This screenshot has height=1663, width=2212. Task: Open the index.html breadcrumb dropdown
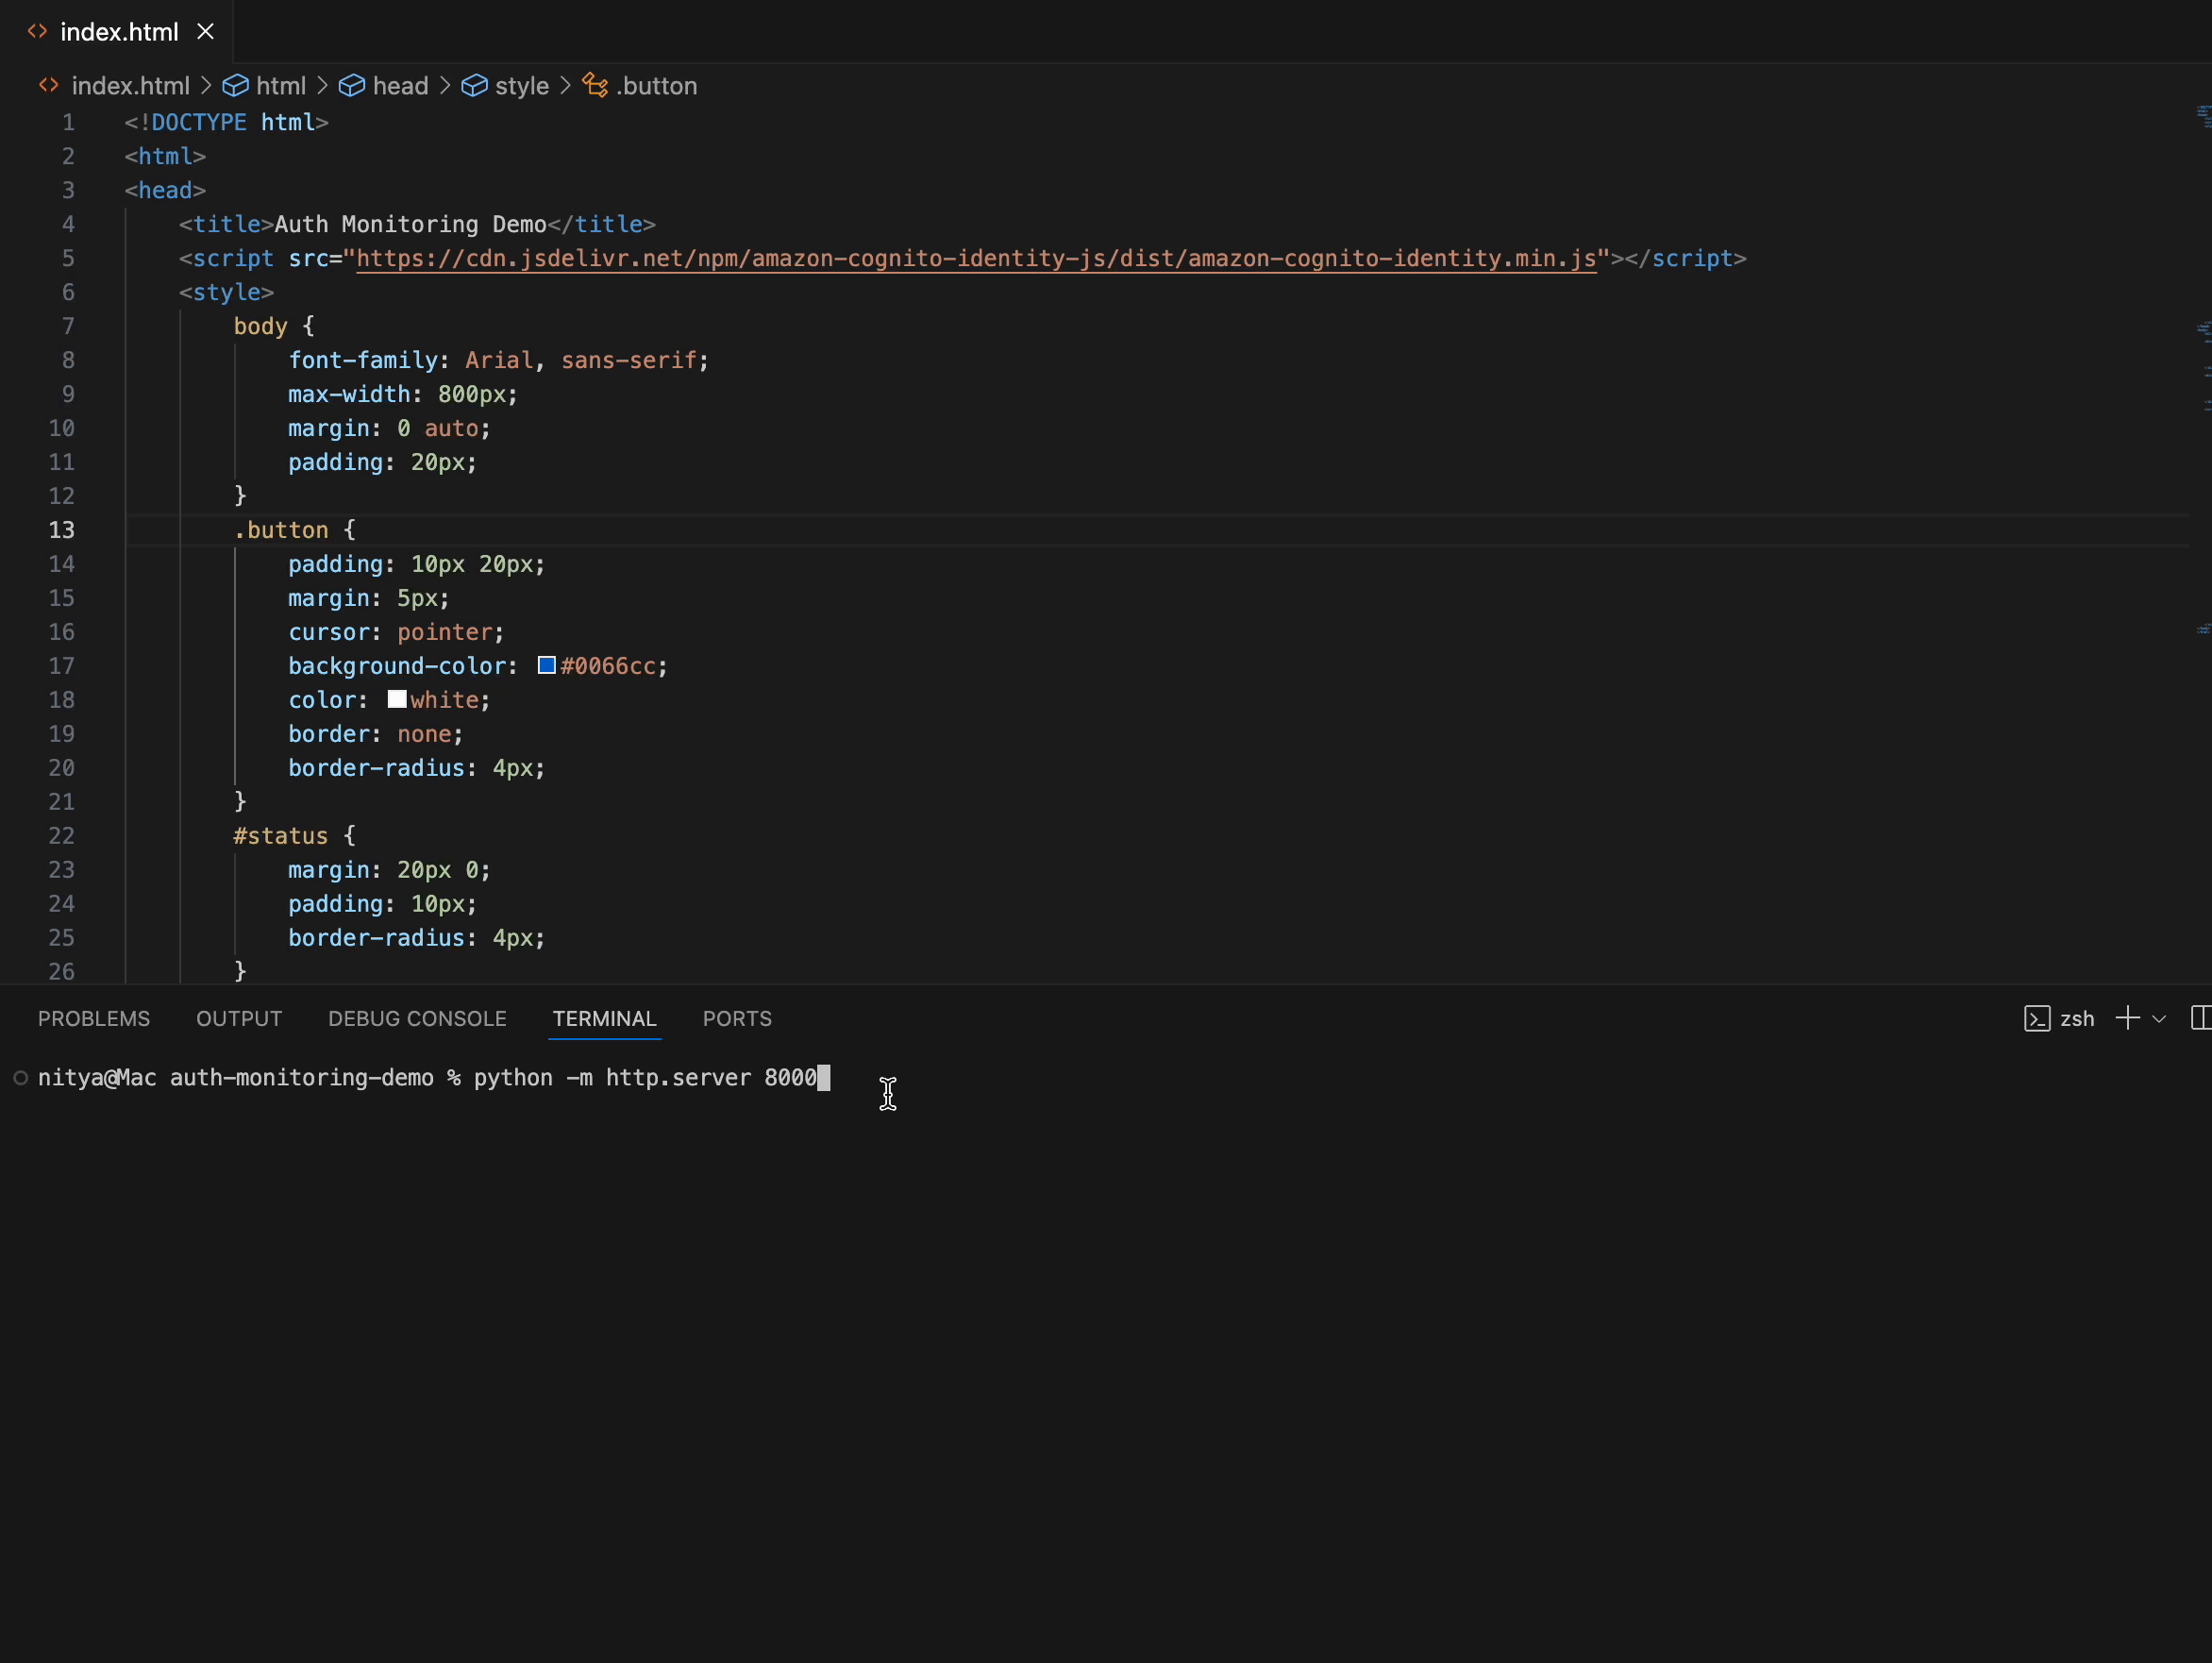[x=130, y=86]
